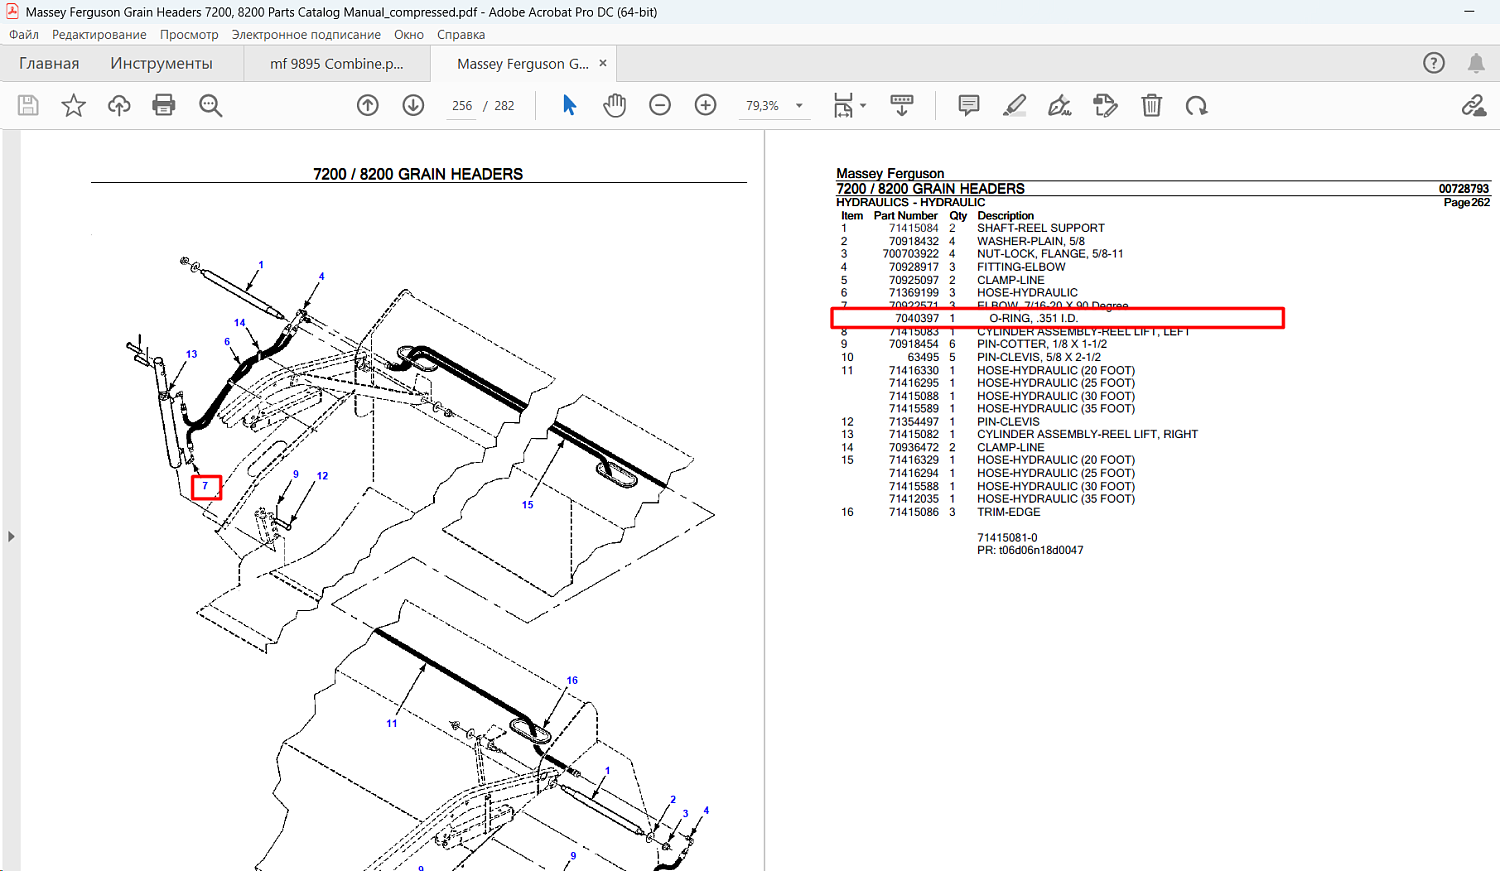Click callout 15 in the diagram
The height and width of the screenshot is (871, 1500).
click(x=527, y=505)
